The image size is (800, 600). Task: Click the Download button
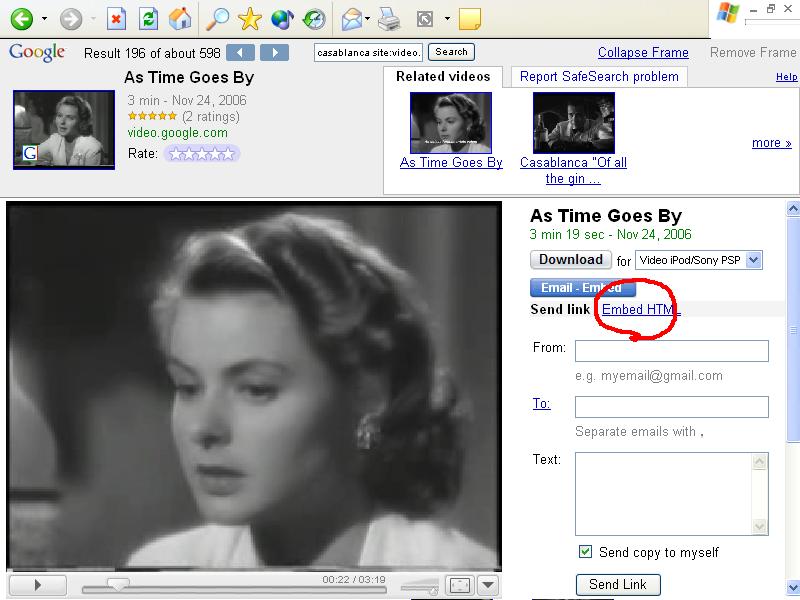click(x=570, y=260)
